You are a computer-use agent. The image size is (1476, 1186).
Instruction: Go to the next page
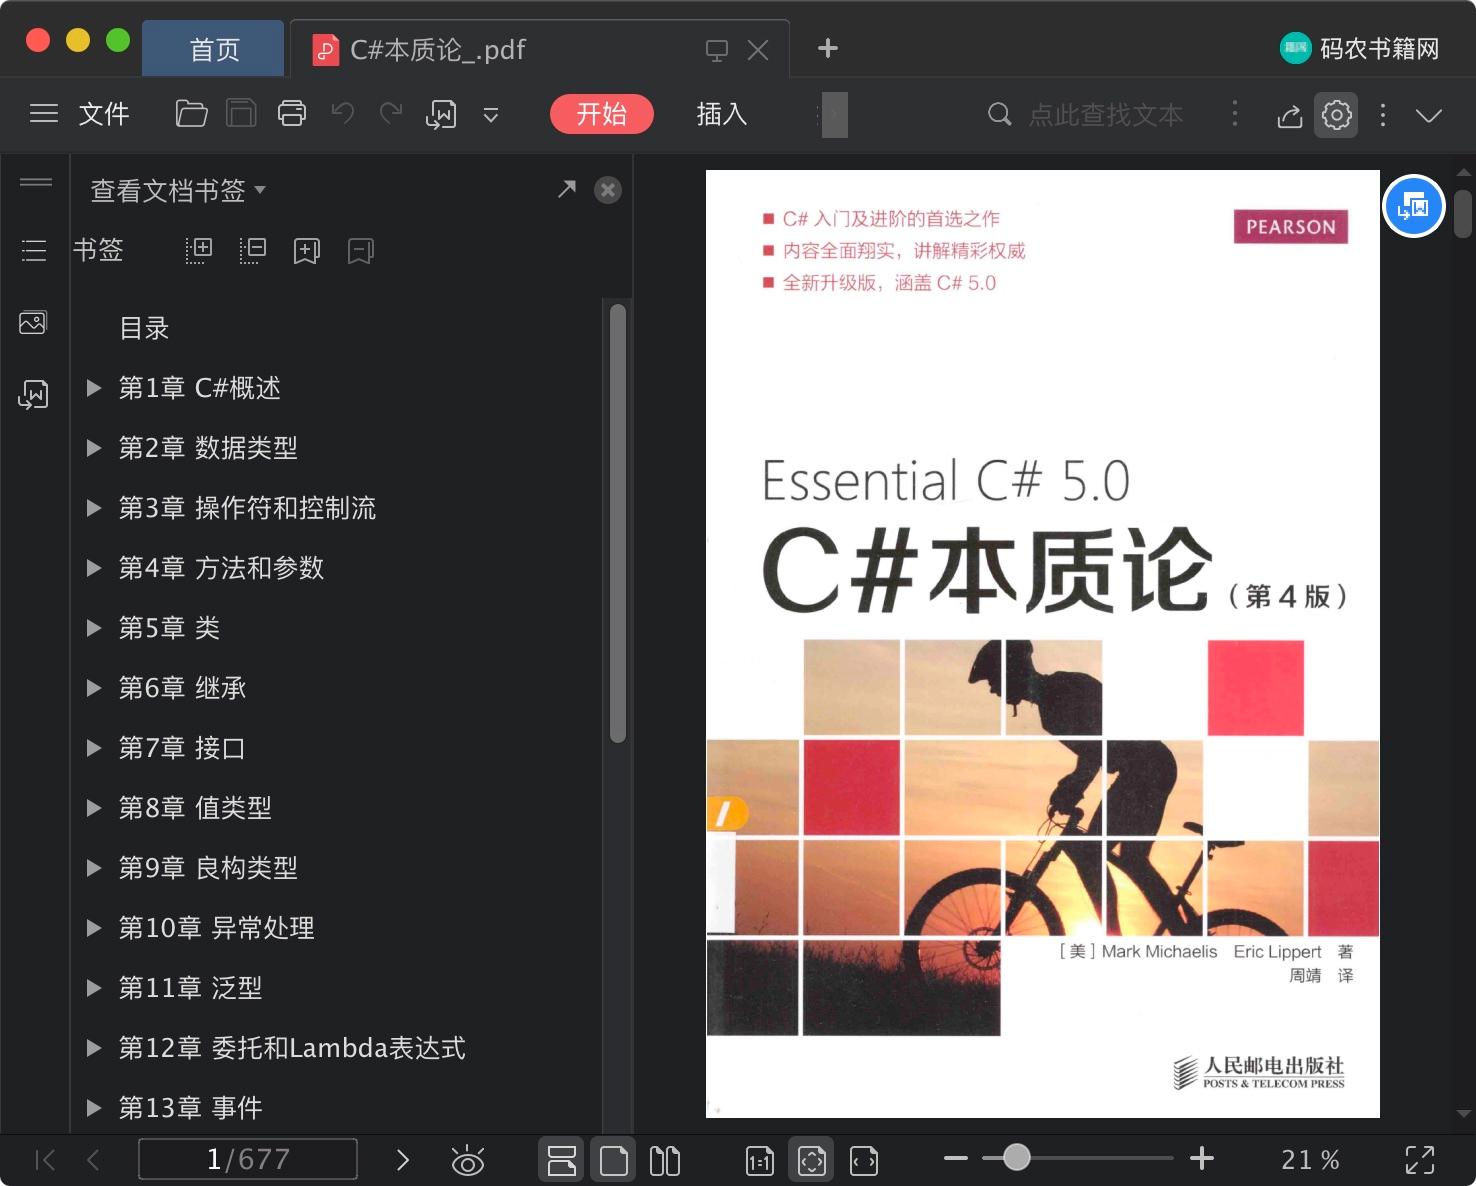(403, 1160)
